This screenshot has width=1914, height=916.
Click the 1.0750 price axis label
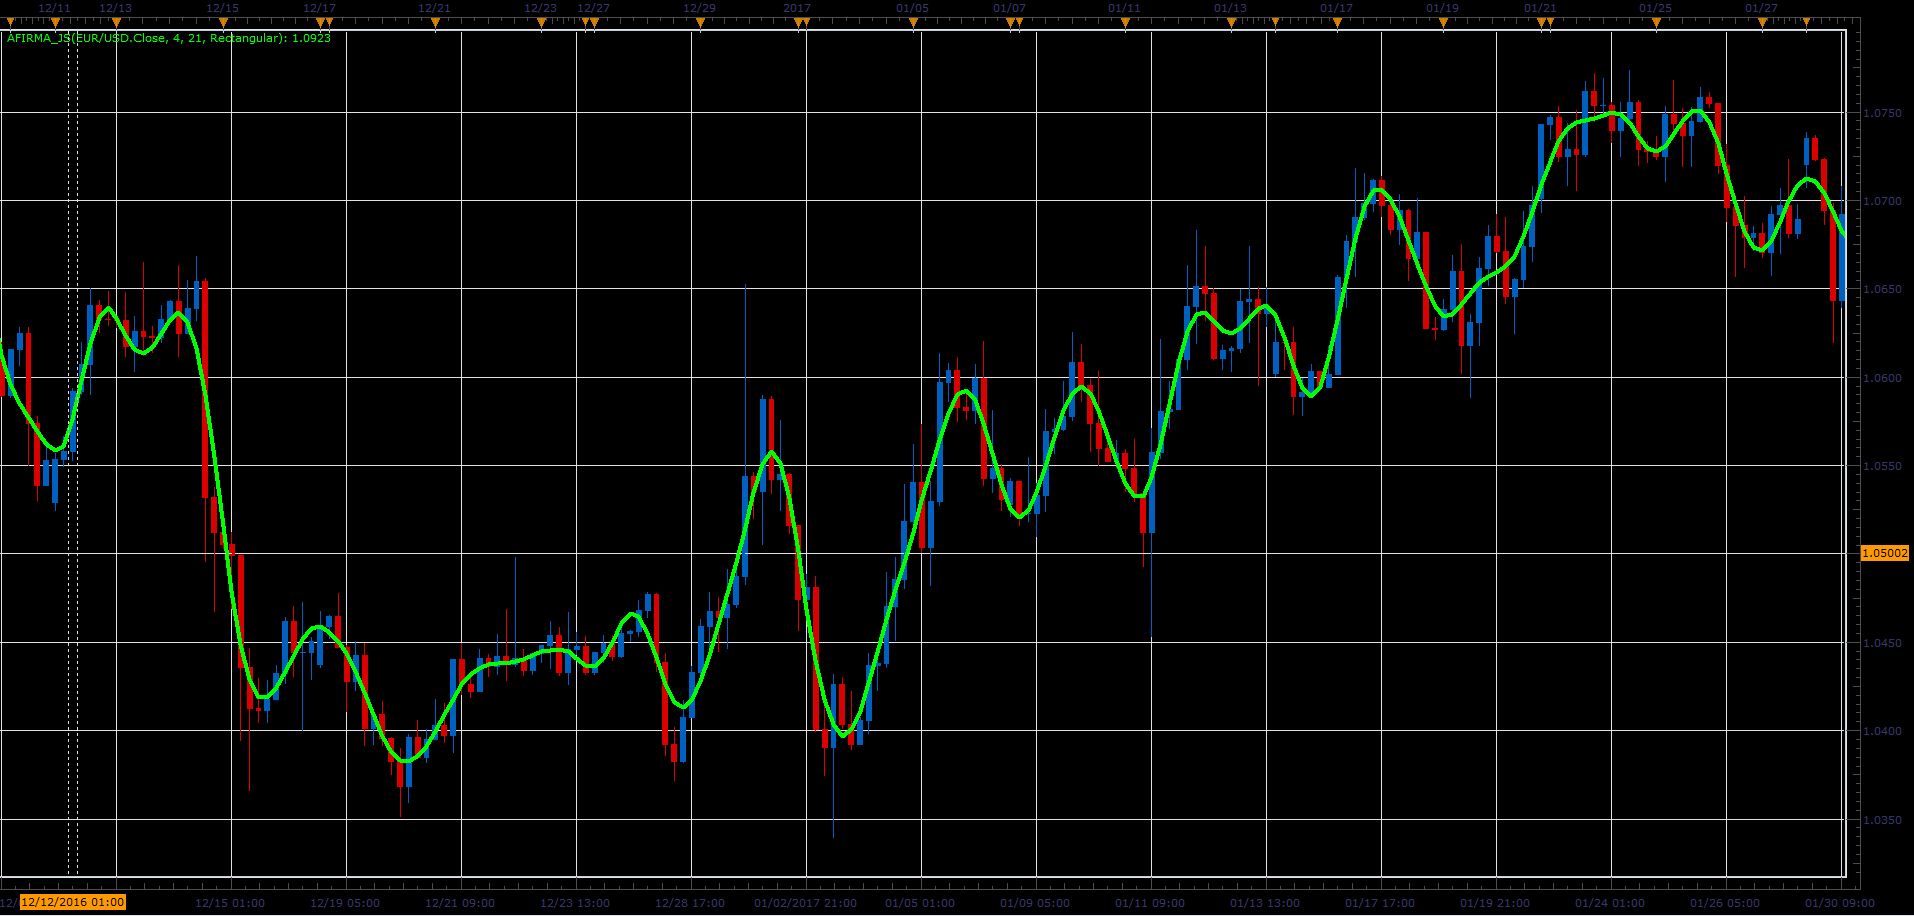tap(1883, 113)
